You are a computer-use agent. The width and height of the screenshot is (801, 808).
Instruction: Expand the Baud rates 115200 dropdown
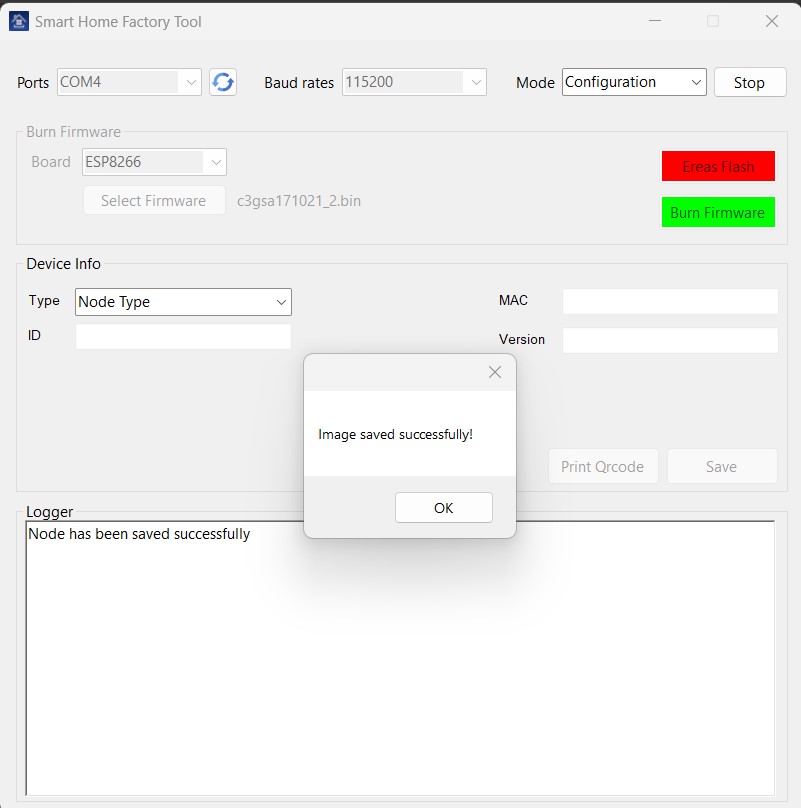[414, 82]
